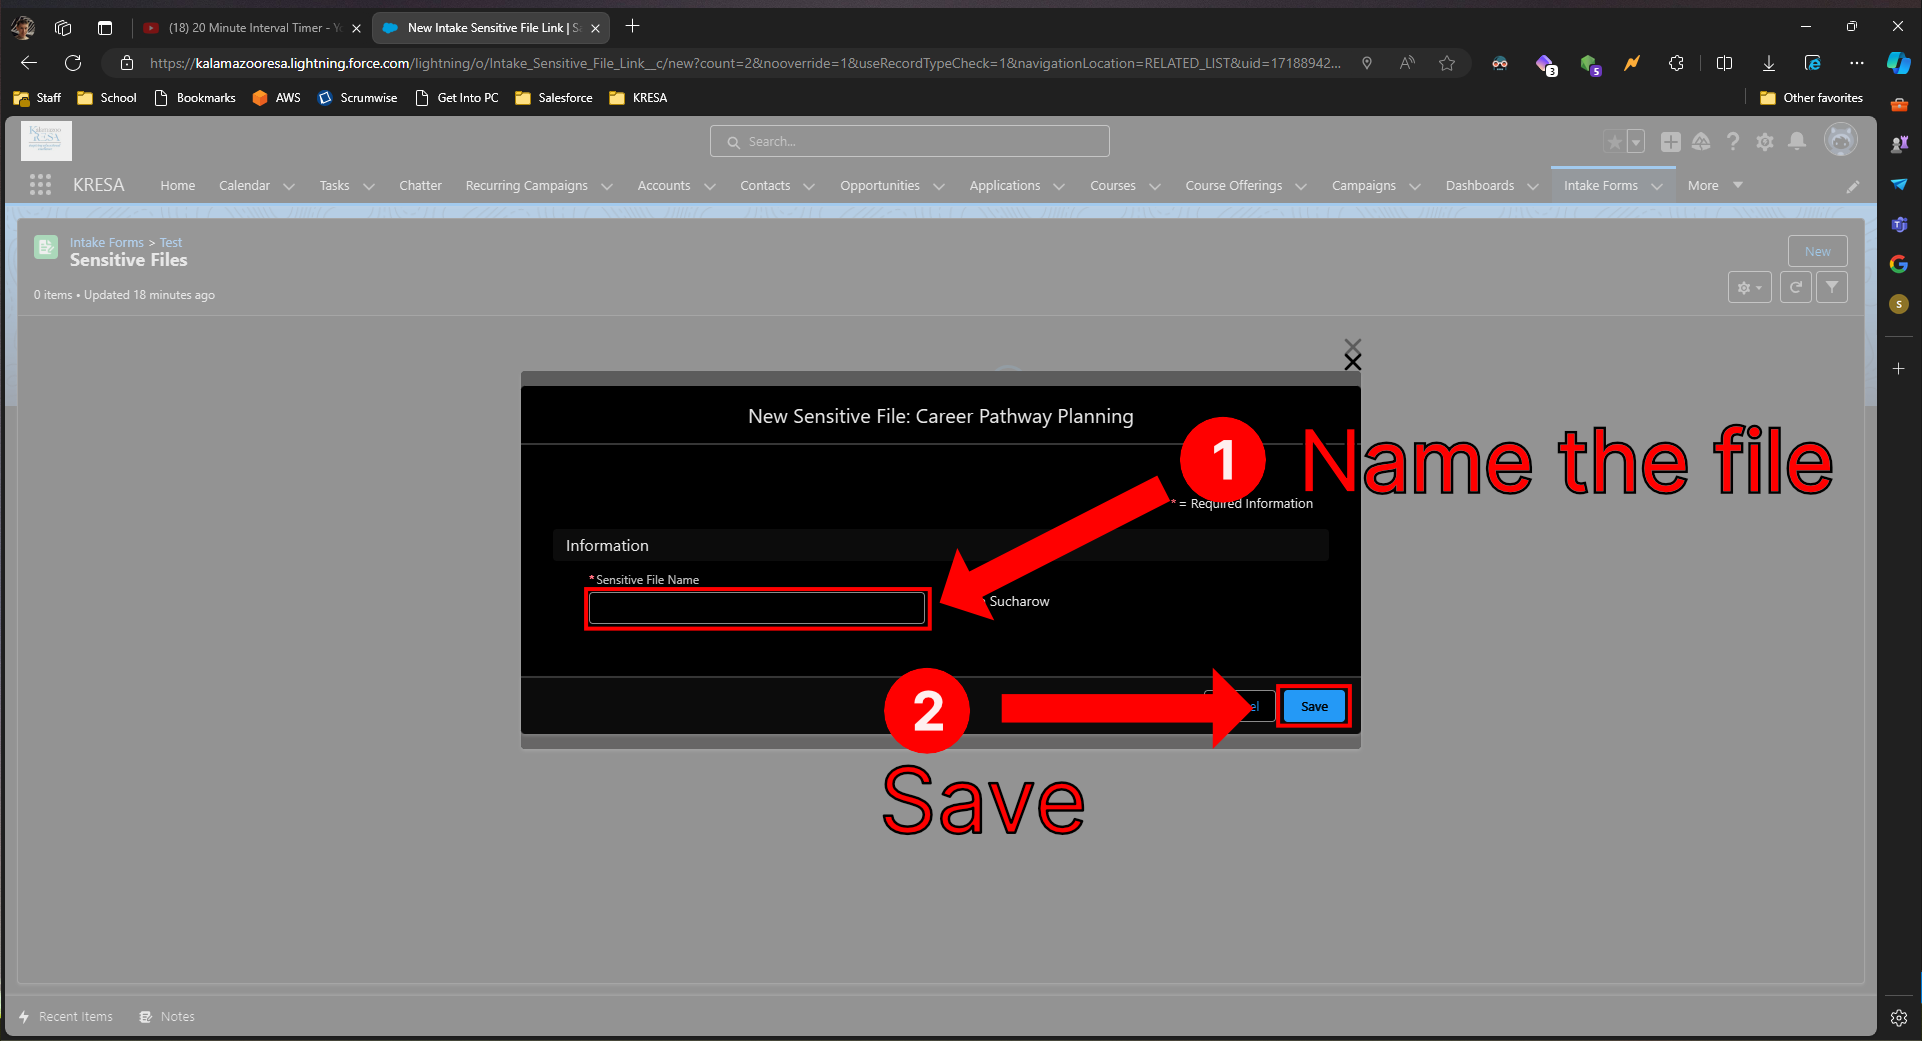Open the browser downloads icon
This screenshot has height=1041, width=1922.
coord(1769,63)
